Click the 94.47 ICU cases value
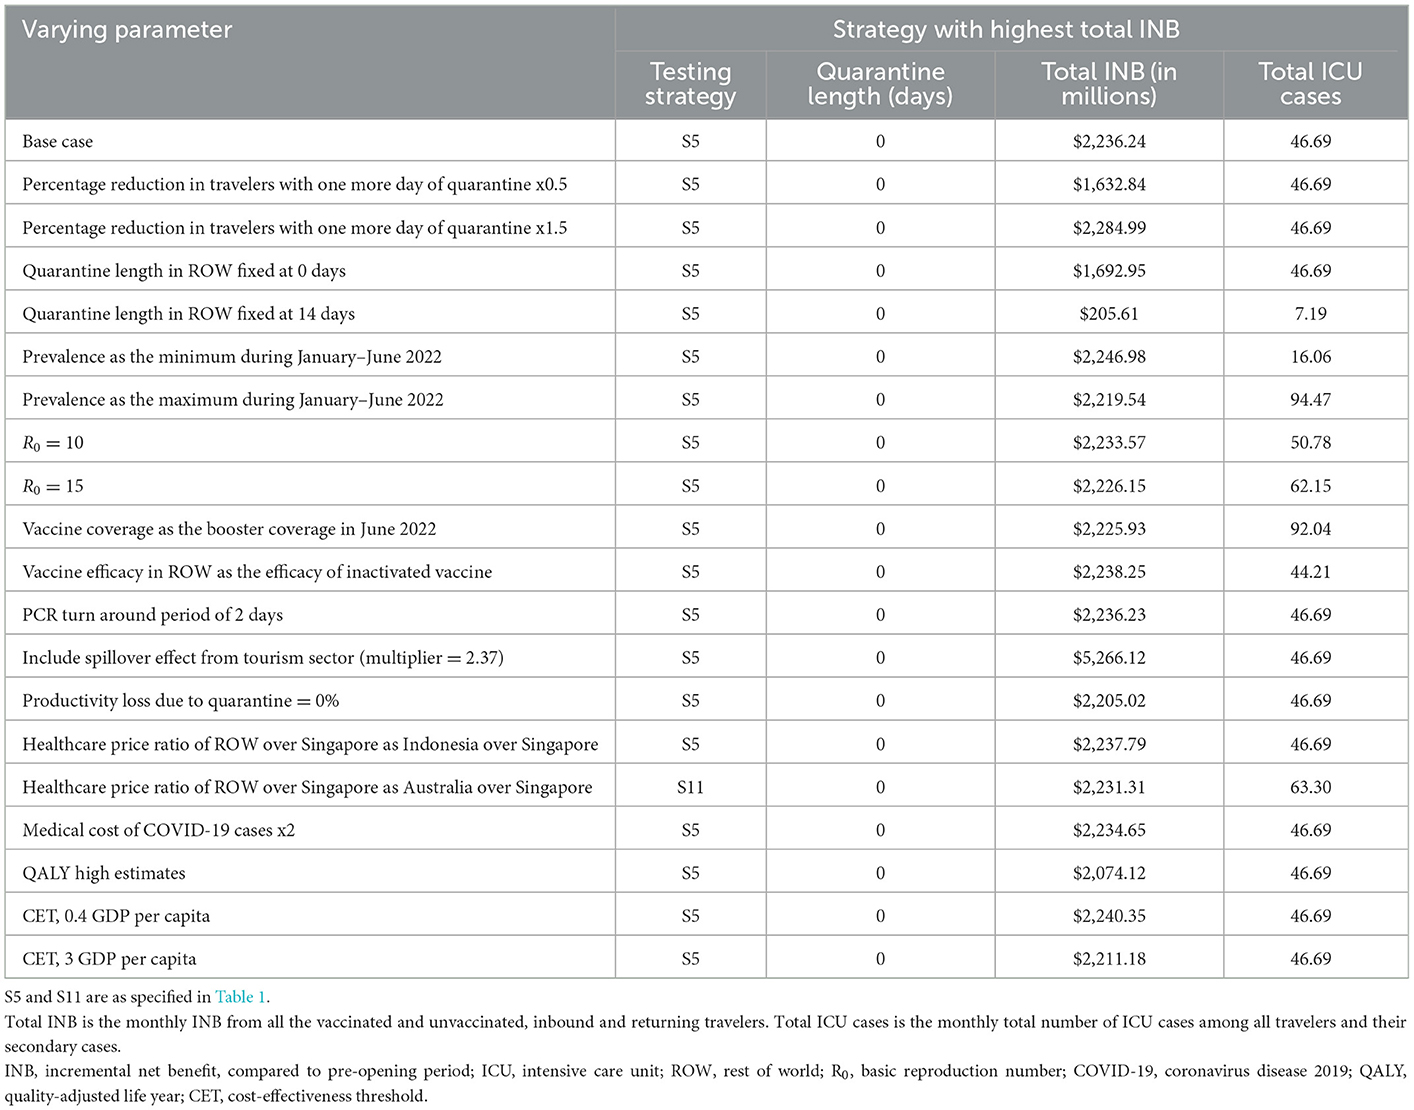The height and width of the screenshot is (1110, 1414). point(1310,400)
